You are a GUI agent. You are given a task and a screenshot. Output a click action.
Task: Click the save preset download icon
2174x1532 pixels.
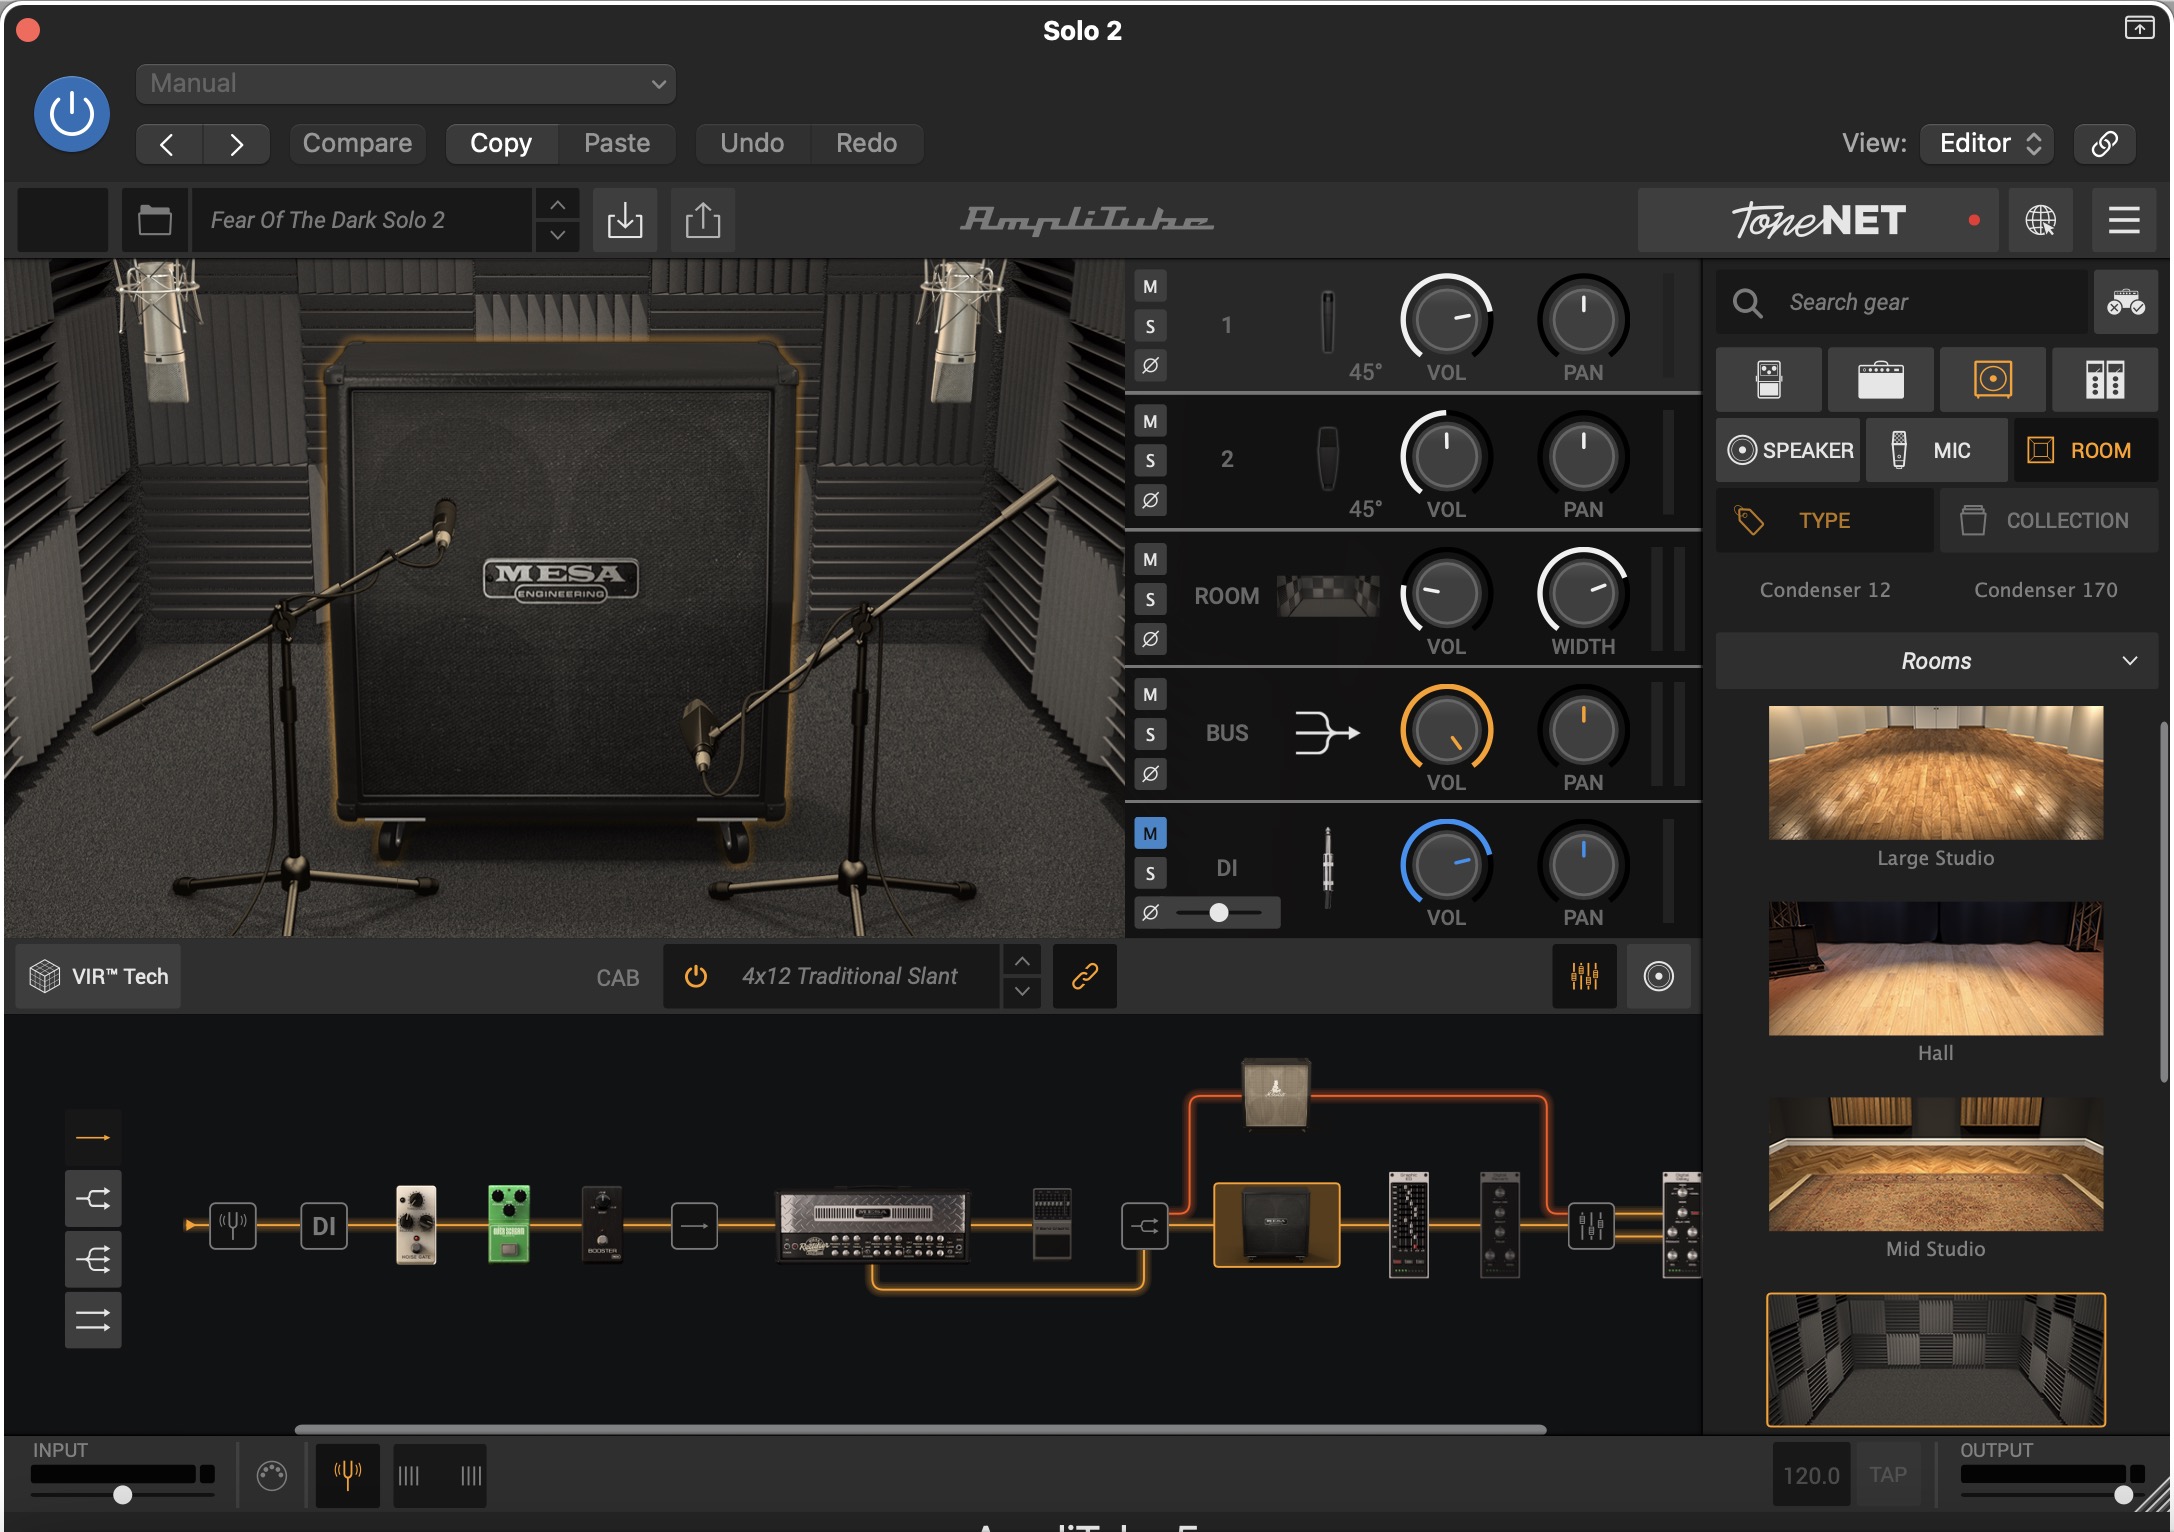coord(625,220)
